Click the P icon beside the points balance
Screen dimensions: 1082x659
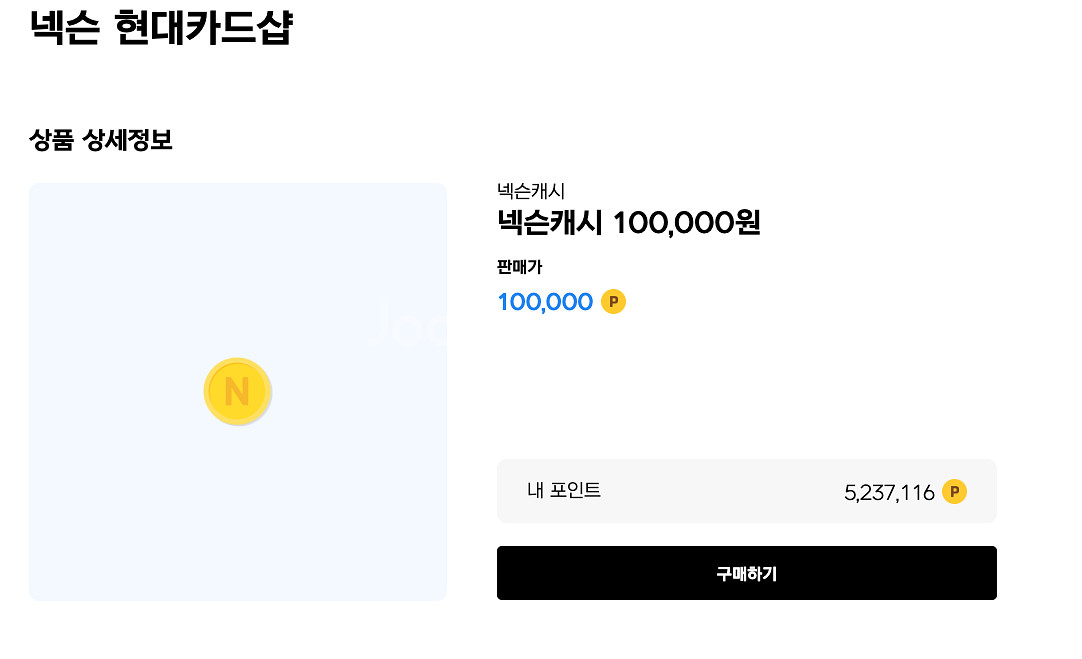[x=954, y=491]
